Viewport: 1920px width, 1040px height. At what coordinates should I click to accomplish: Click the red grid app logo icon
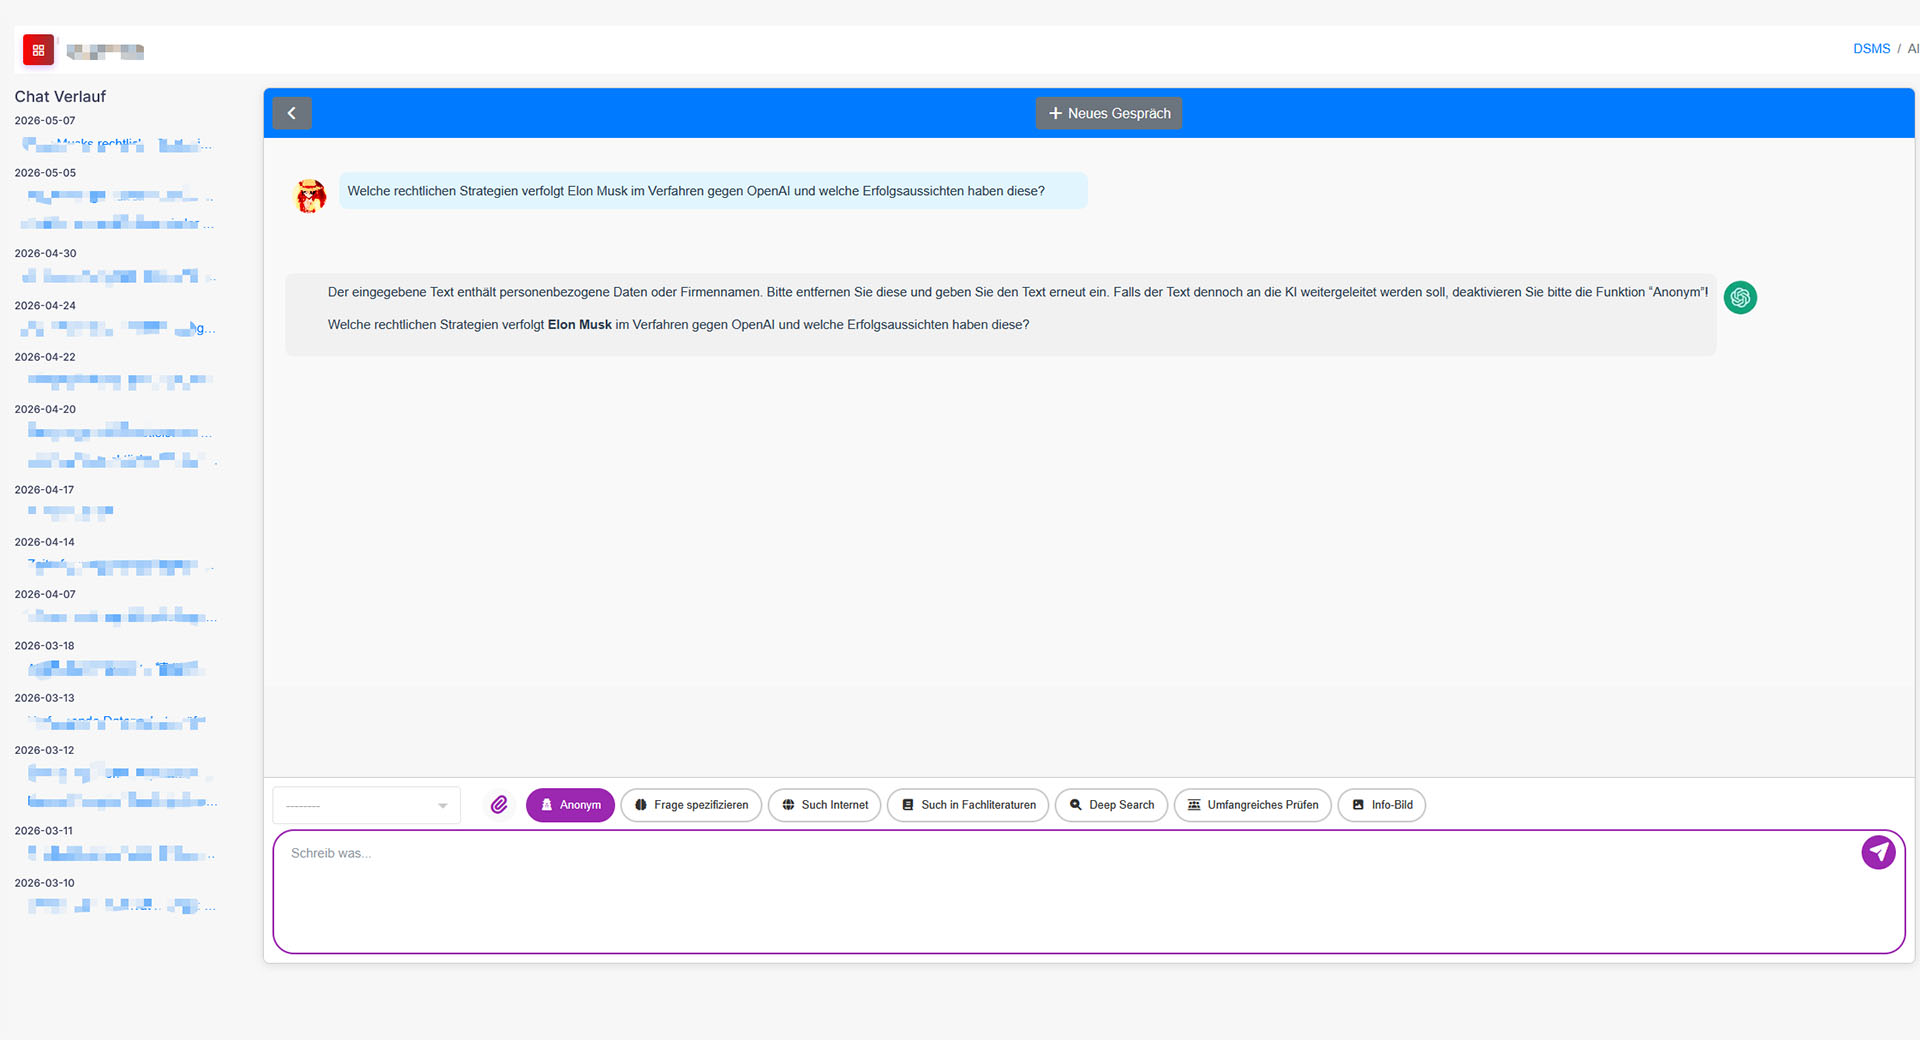[x=38, y=50]
